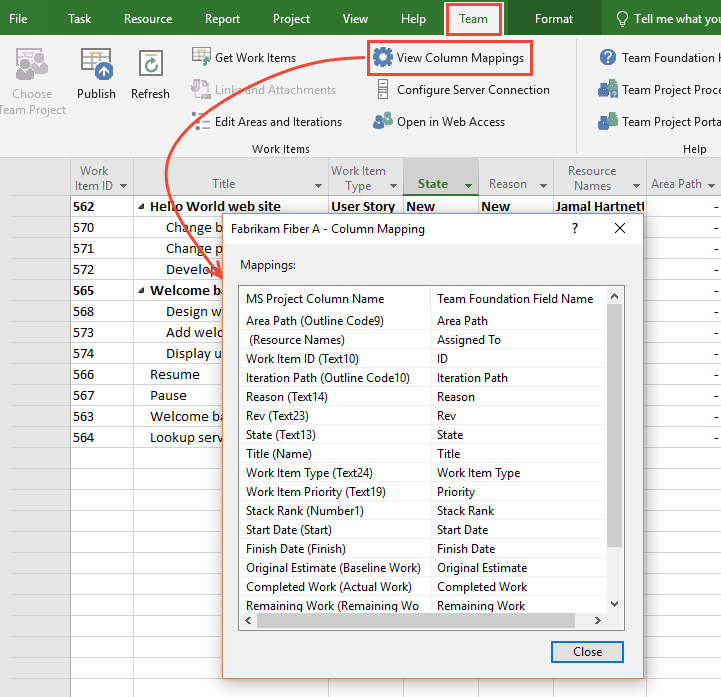Click the Links and Attachments icon
Image resolution: width=721 pixels, height=697 pixels.
coord(201,89)
